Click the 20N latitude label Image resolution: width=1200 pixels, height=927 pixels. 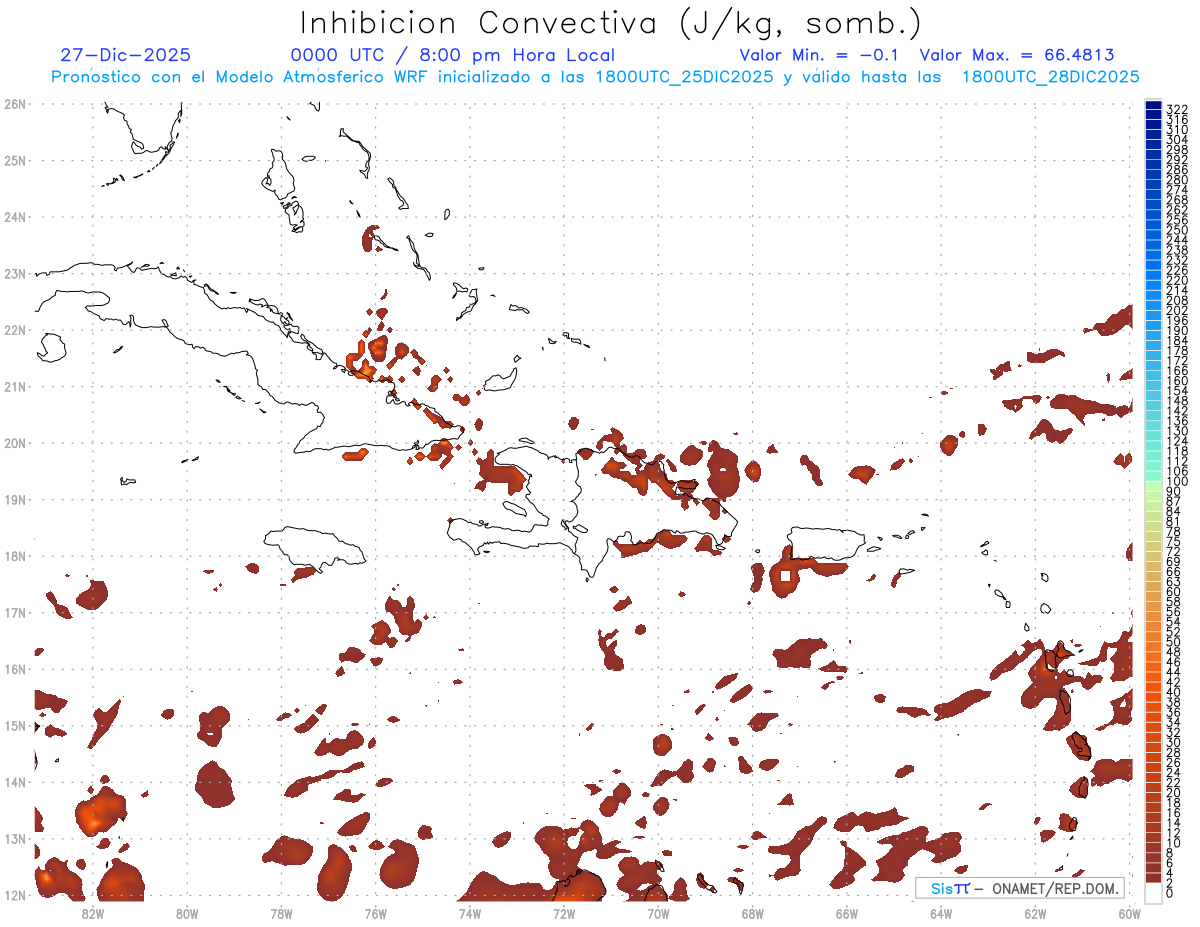[x=14, y=443]
